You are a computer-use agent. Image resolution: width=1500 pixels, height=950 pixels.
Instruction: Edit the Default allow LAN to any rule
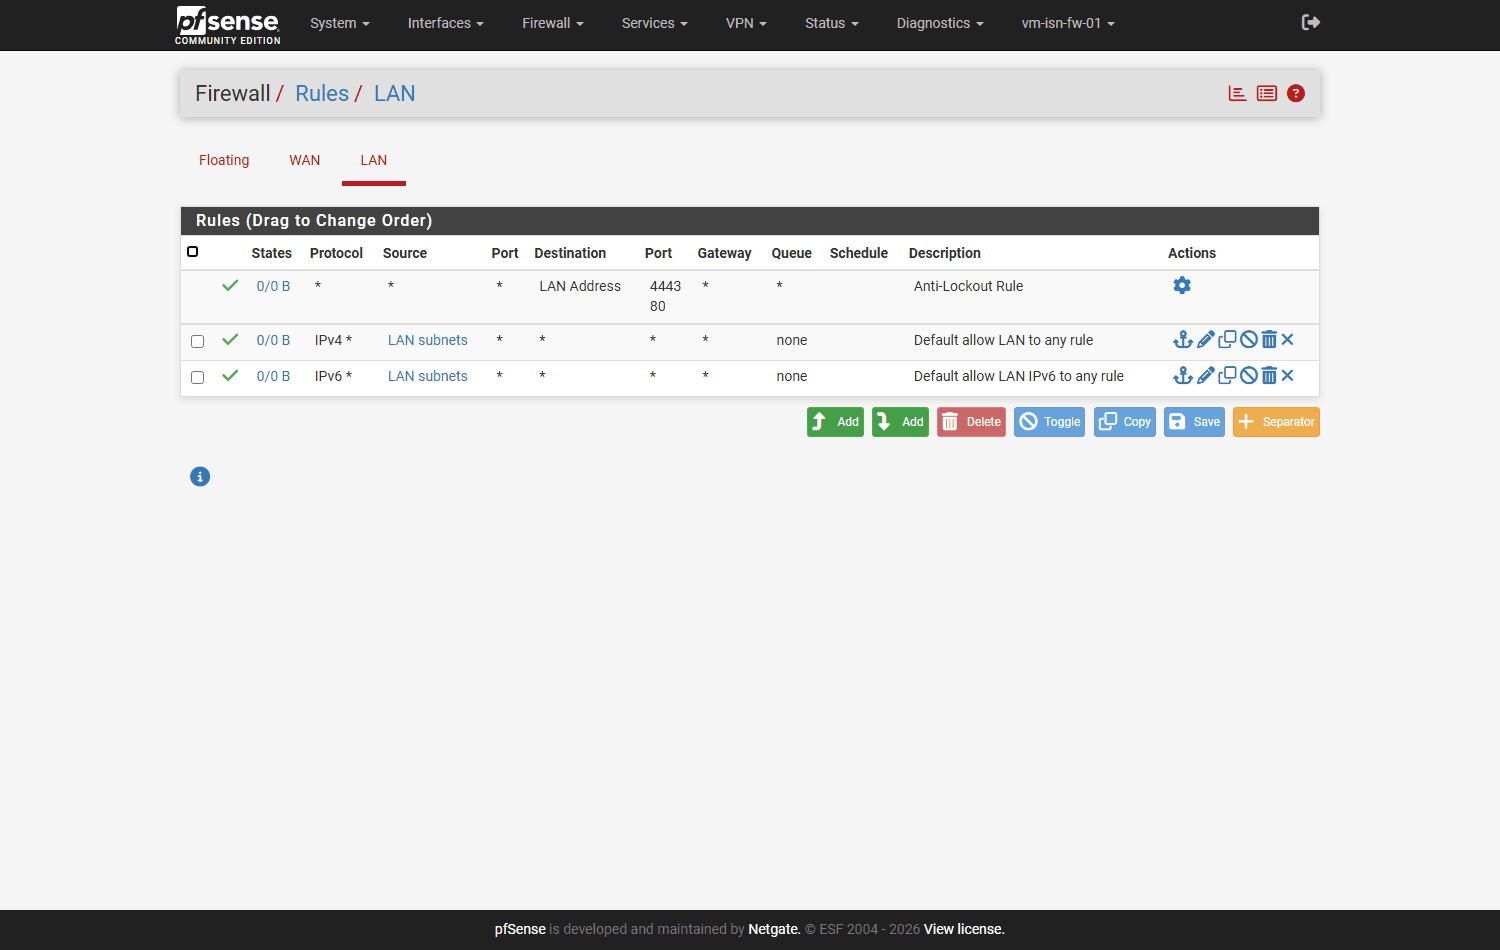click(x=1206, y=340)
